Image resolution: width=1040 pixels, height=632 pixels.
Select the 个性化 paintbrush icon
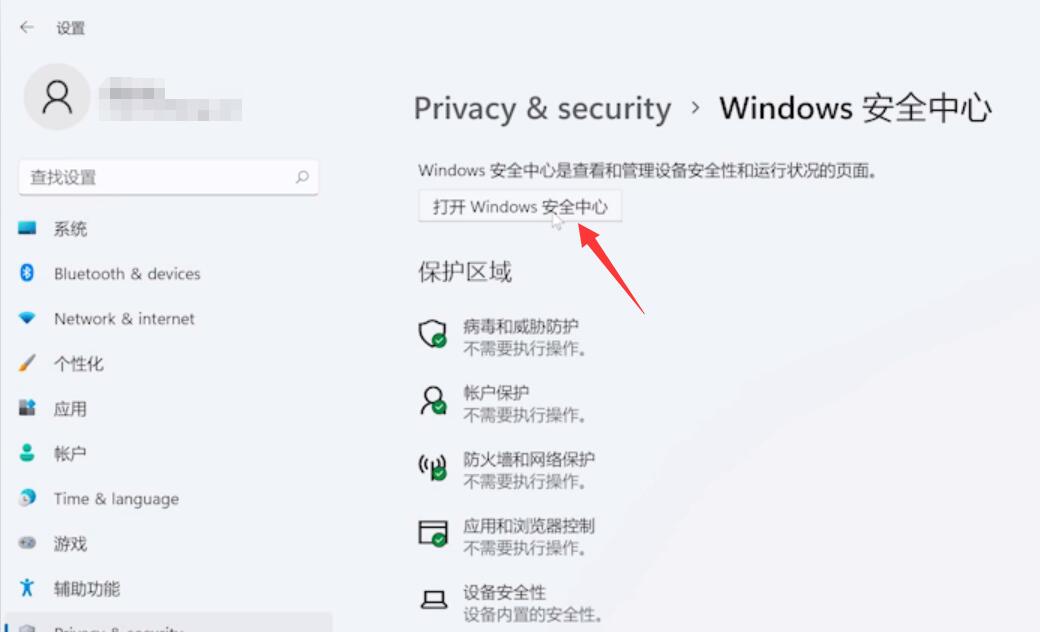click(27, 363)
